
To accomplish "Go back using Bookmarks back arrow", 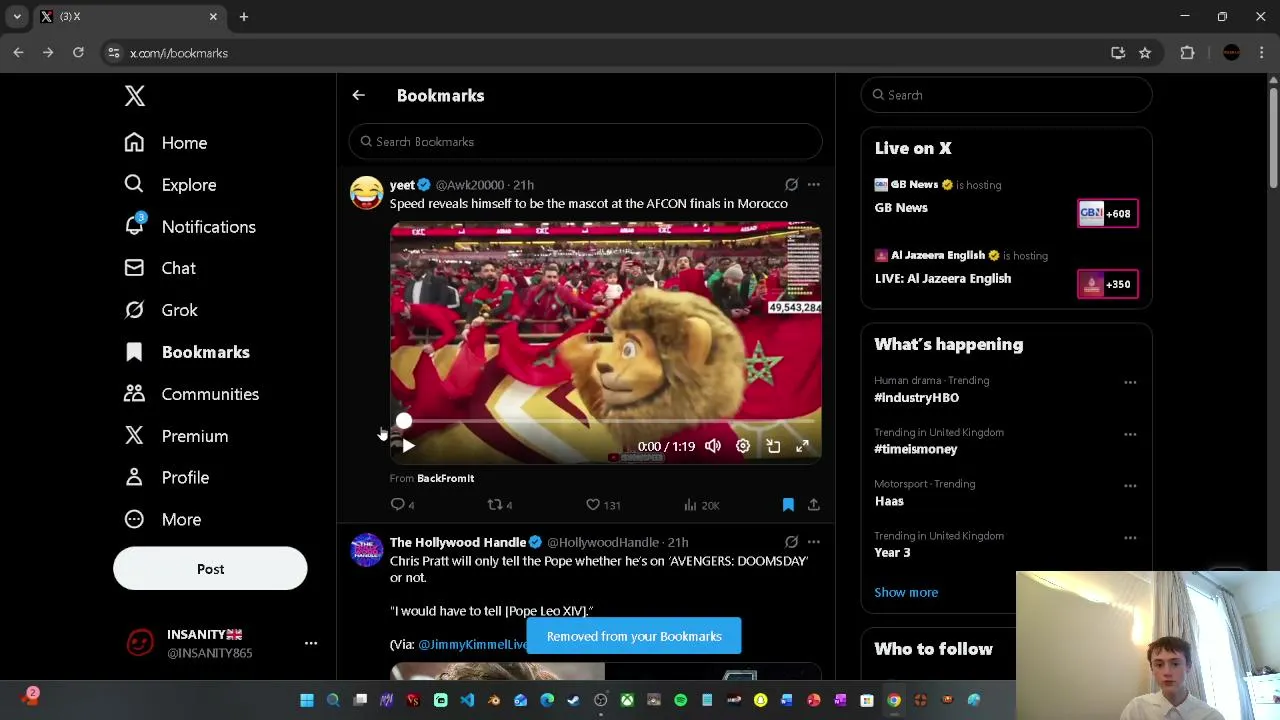I will tap(358, 96).
